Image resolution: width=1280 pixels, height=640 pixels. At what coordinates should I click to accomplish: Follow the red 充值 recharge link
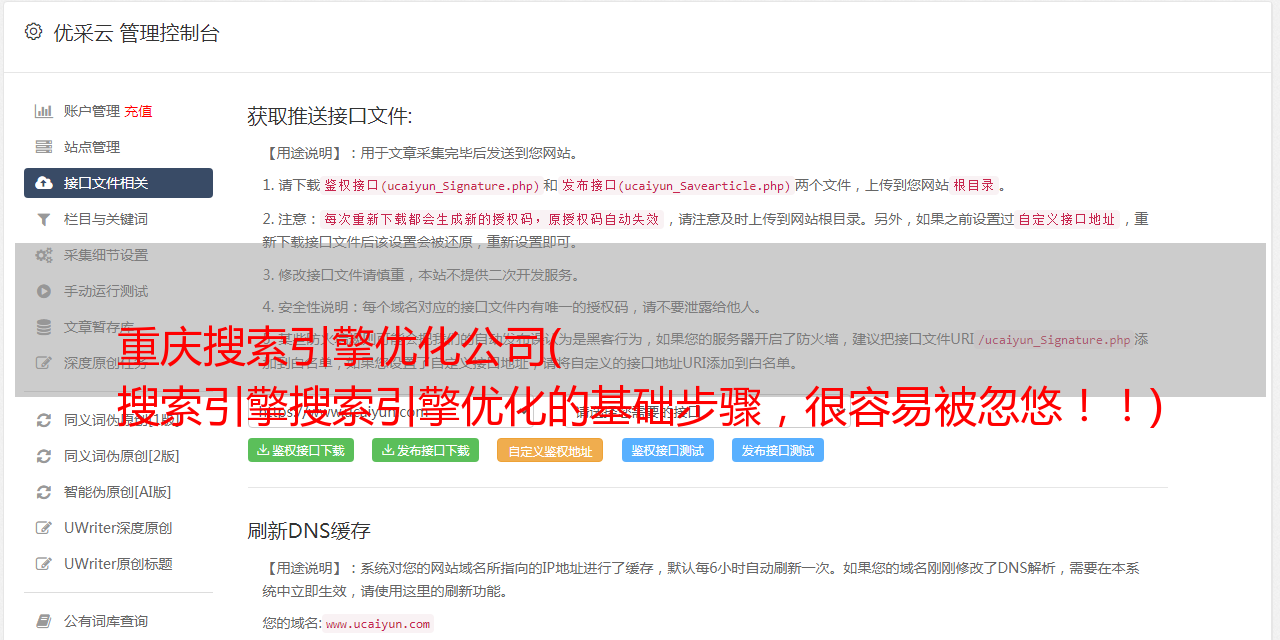138,111
